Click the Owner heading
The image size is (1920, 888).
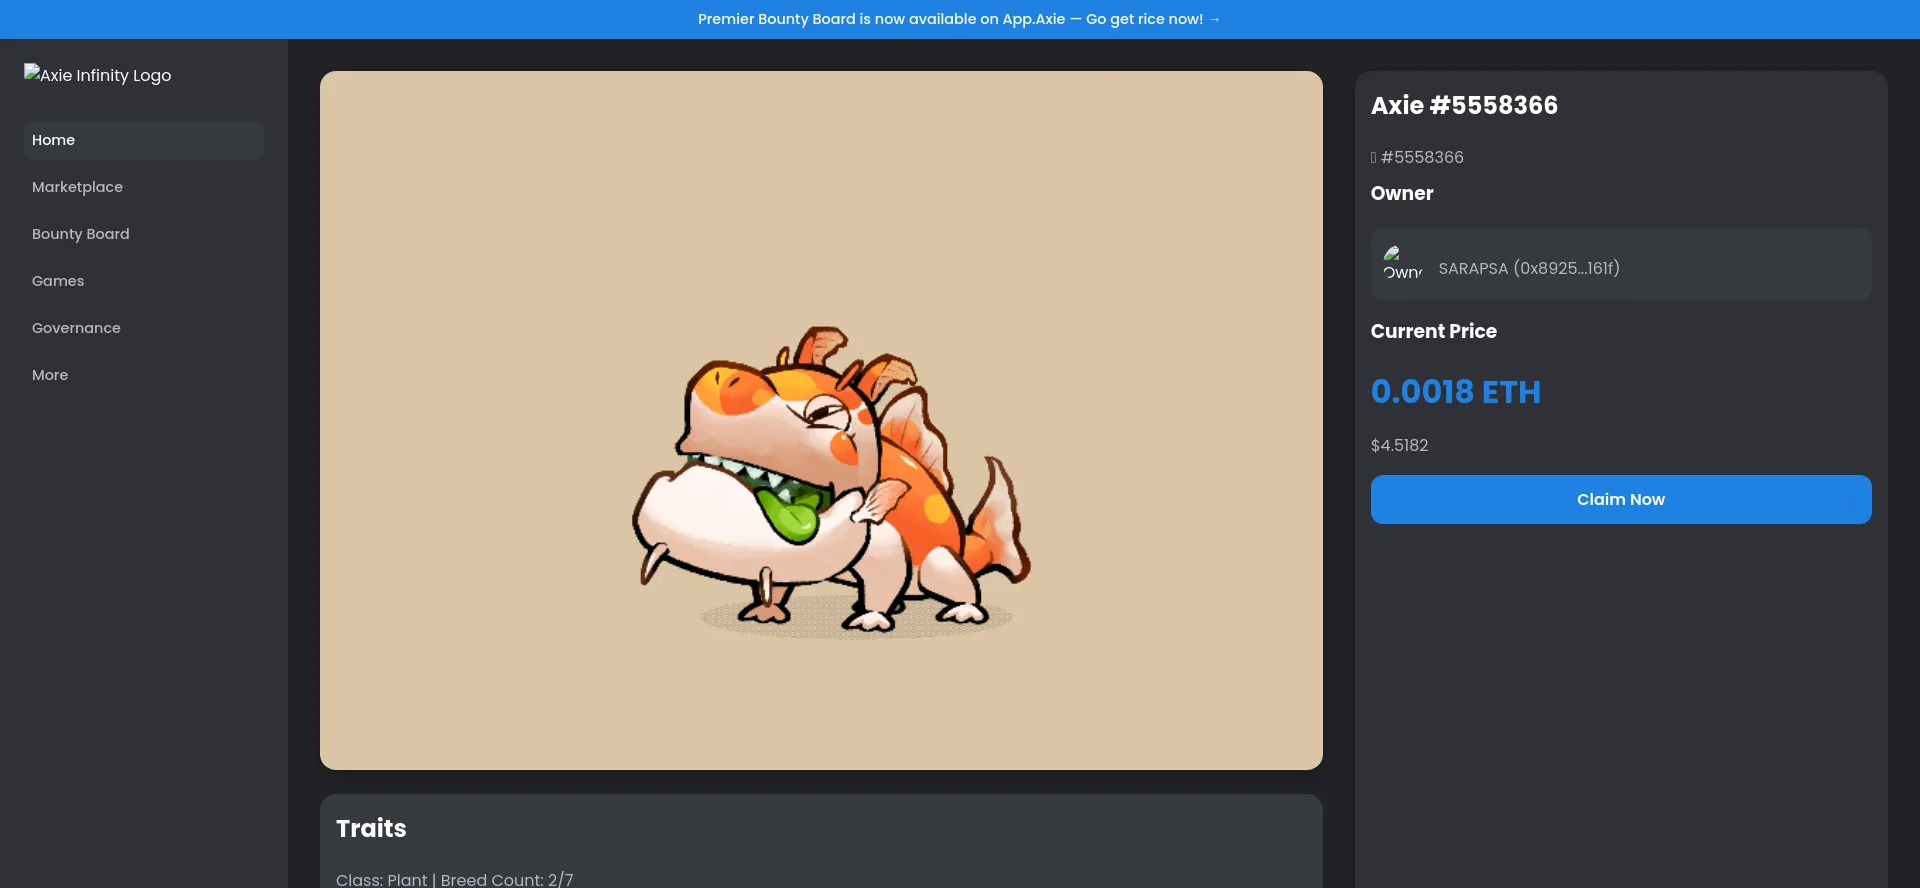tap(1402, 193)
